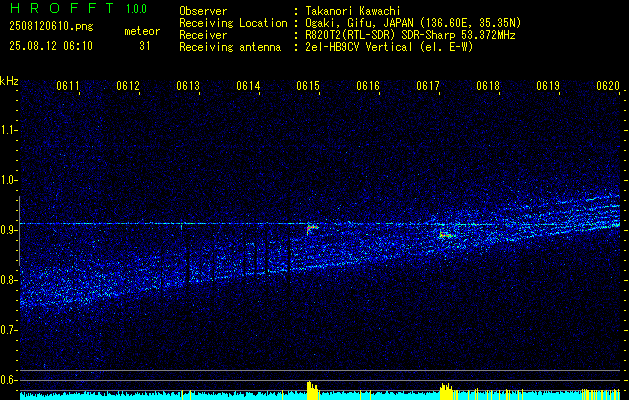Select the filename 2508120610.png
Image resolution: width=629 pixels, height=400 pixels.
tap(51, 27)
